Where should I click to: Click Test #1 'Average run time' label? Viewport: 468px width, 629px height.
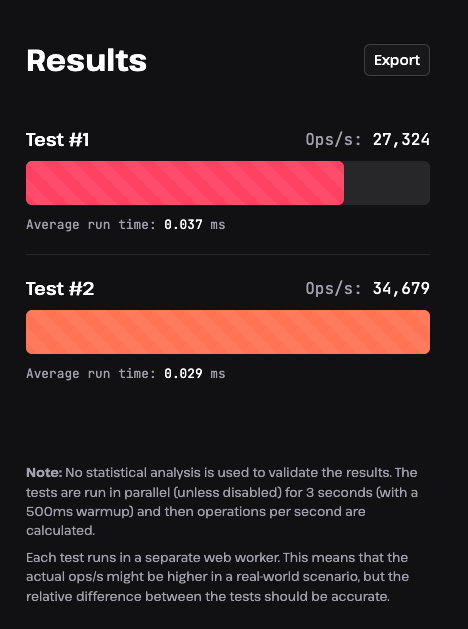(91, 225)
